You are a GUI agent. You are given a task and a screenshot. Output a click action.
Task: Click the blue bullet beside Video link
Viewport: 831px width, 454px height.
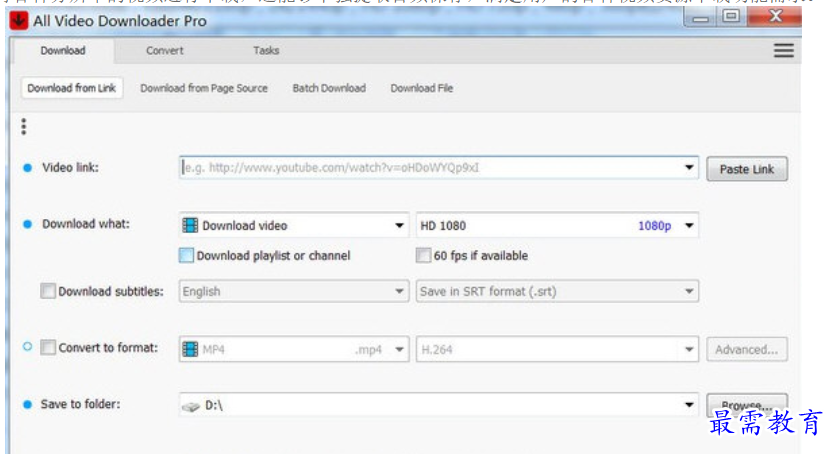[28, 168]
